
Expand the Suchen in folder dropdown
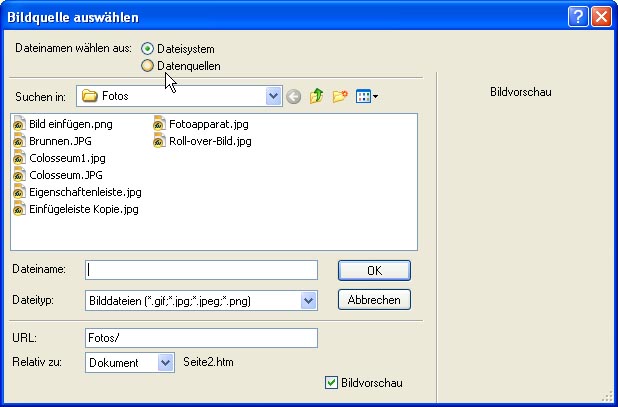coord(273,96)
